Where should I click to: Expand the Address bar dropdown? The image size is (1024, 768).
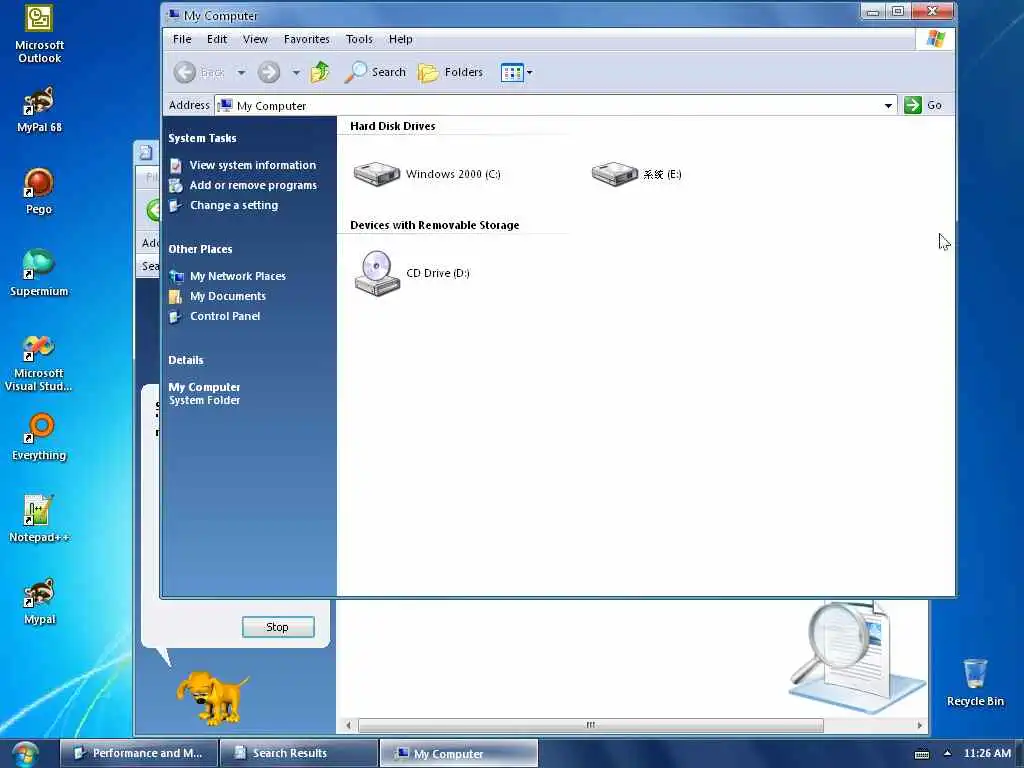tap(888, 105)
